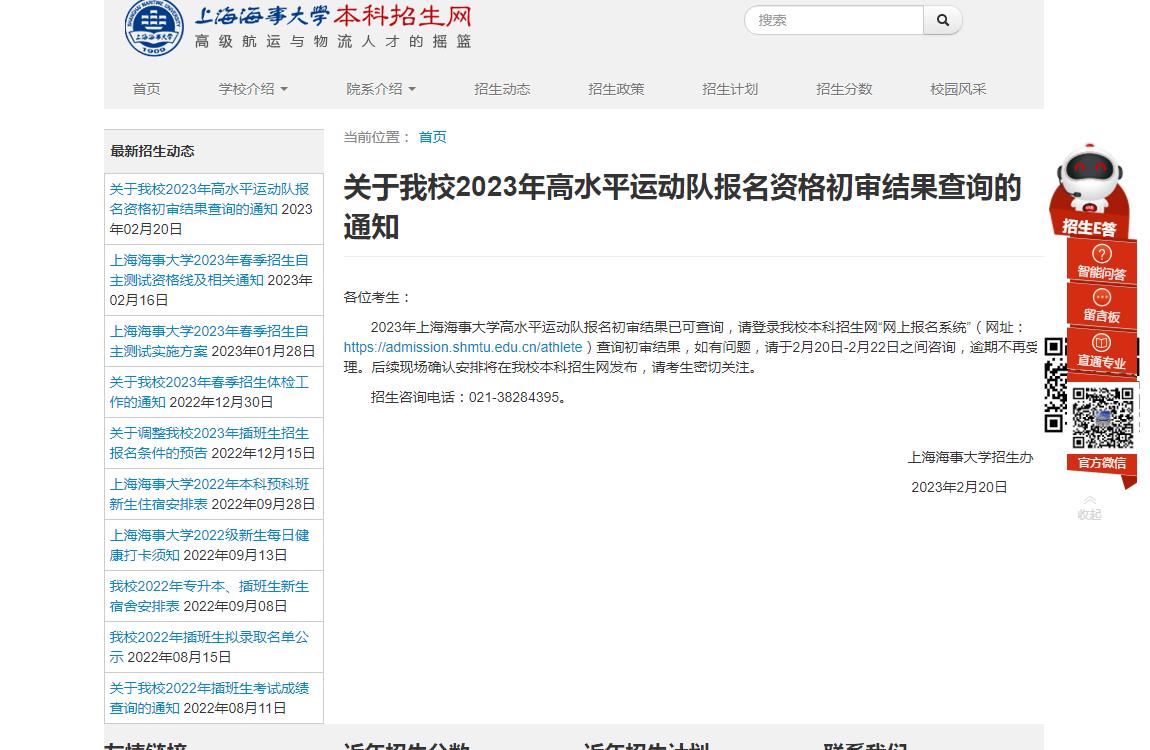Click the 官方微信 QR code image
Screen dimensions: 1150x750
point(1102,417)
